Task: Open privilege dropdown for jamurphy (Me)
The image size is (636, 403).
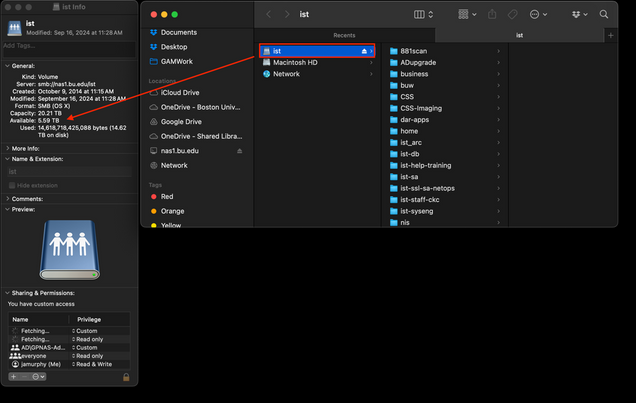Action: click(x=98, y=364)
